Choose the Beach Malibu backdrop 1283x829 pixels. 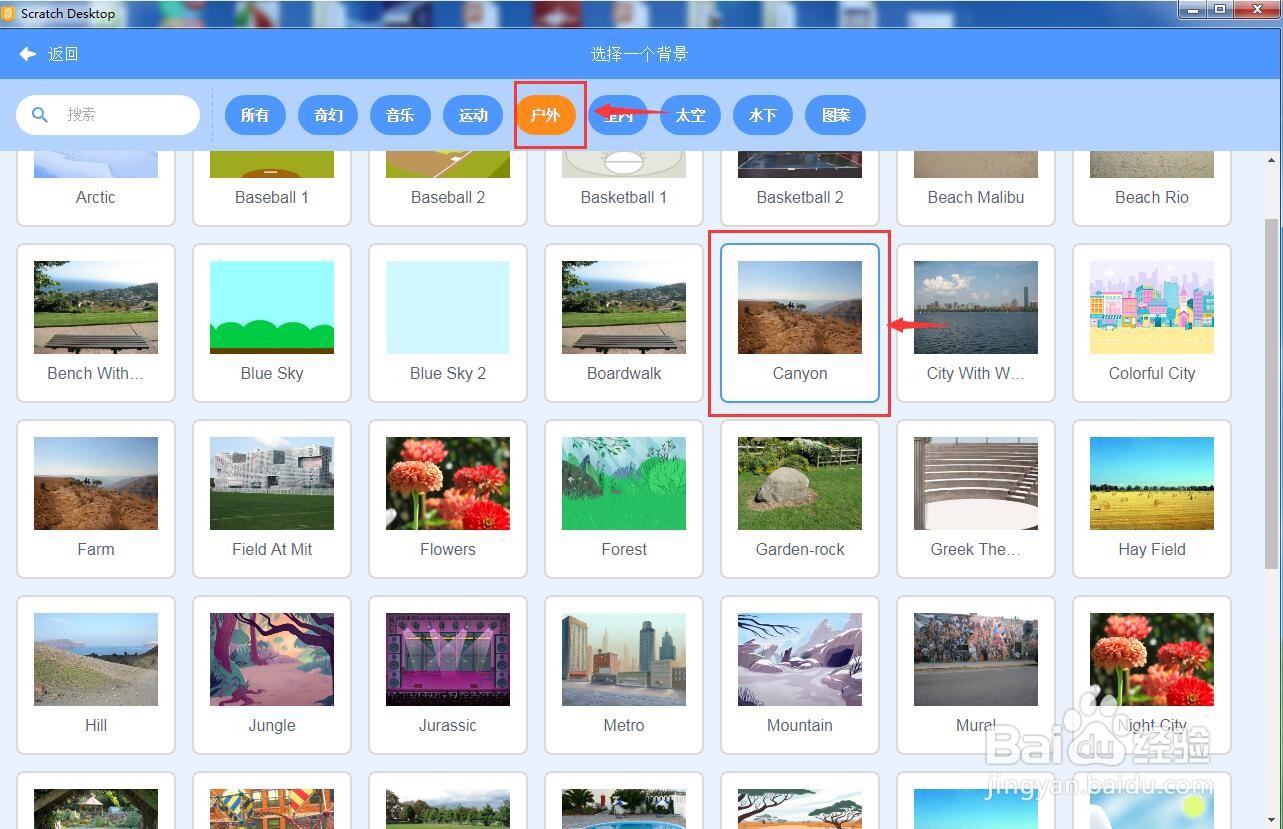point(976,188)
